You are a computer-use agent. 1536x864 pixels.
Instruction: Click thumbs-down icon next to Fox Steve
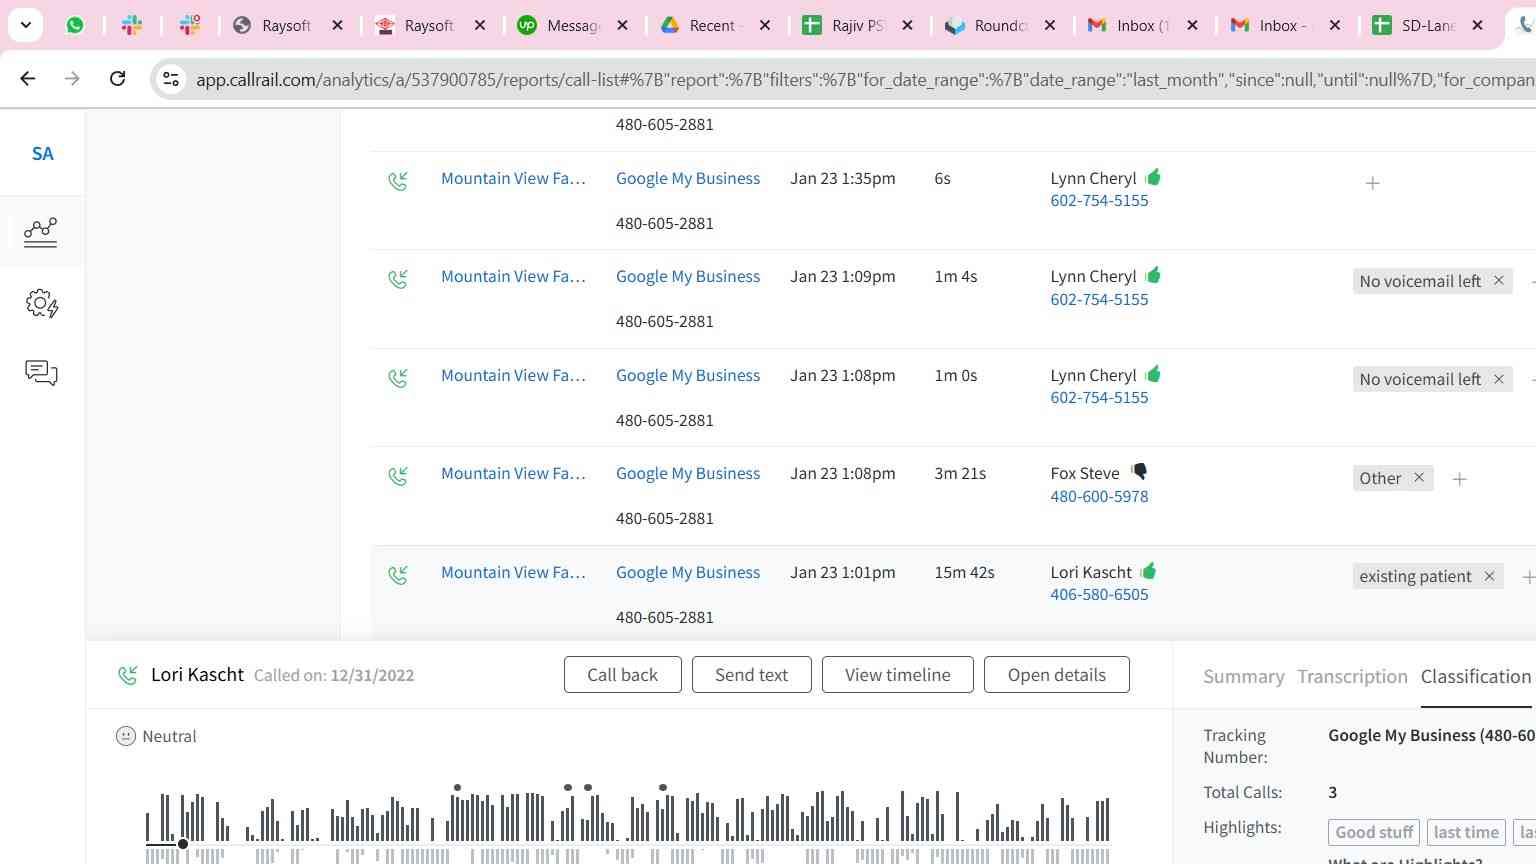click(1139, 472)
